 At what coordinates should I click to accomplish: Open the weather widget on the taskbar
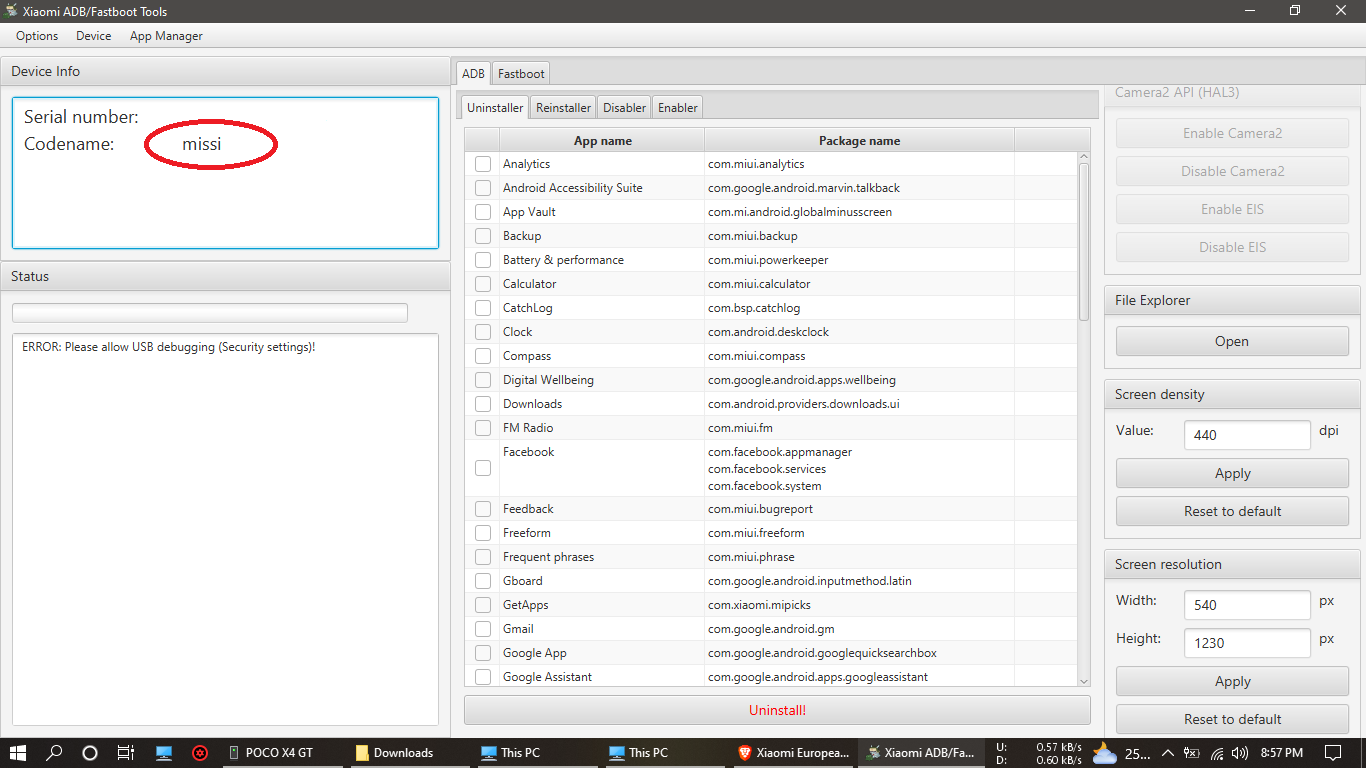click(x=1122, y=753)
